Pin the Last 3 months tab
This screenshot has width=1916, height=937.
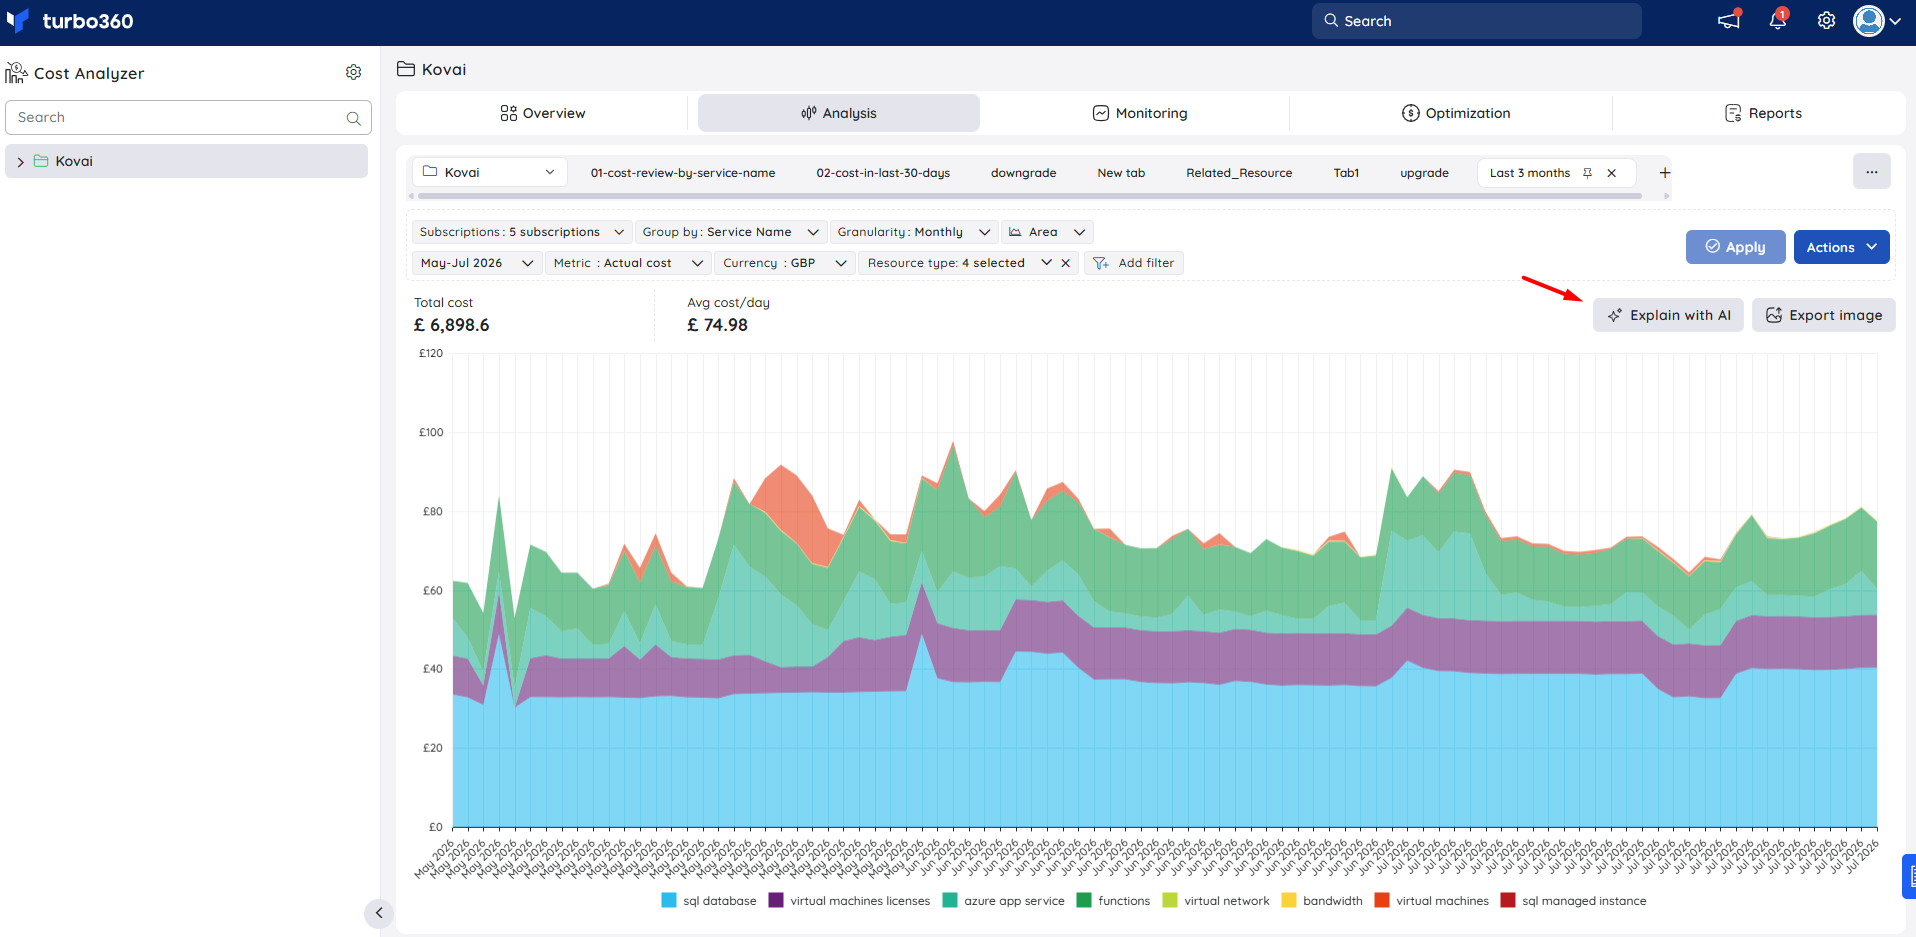point(1587,173)
